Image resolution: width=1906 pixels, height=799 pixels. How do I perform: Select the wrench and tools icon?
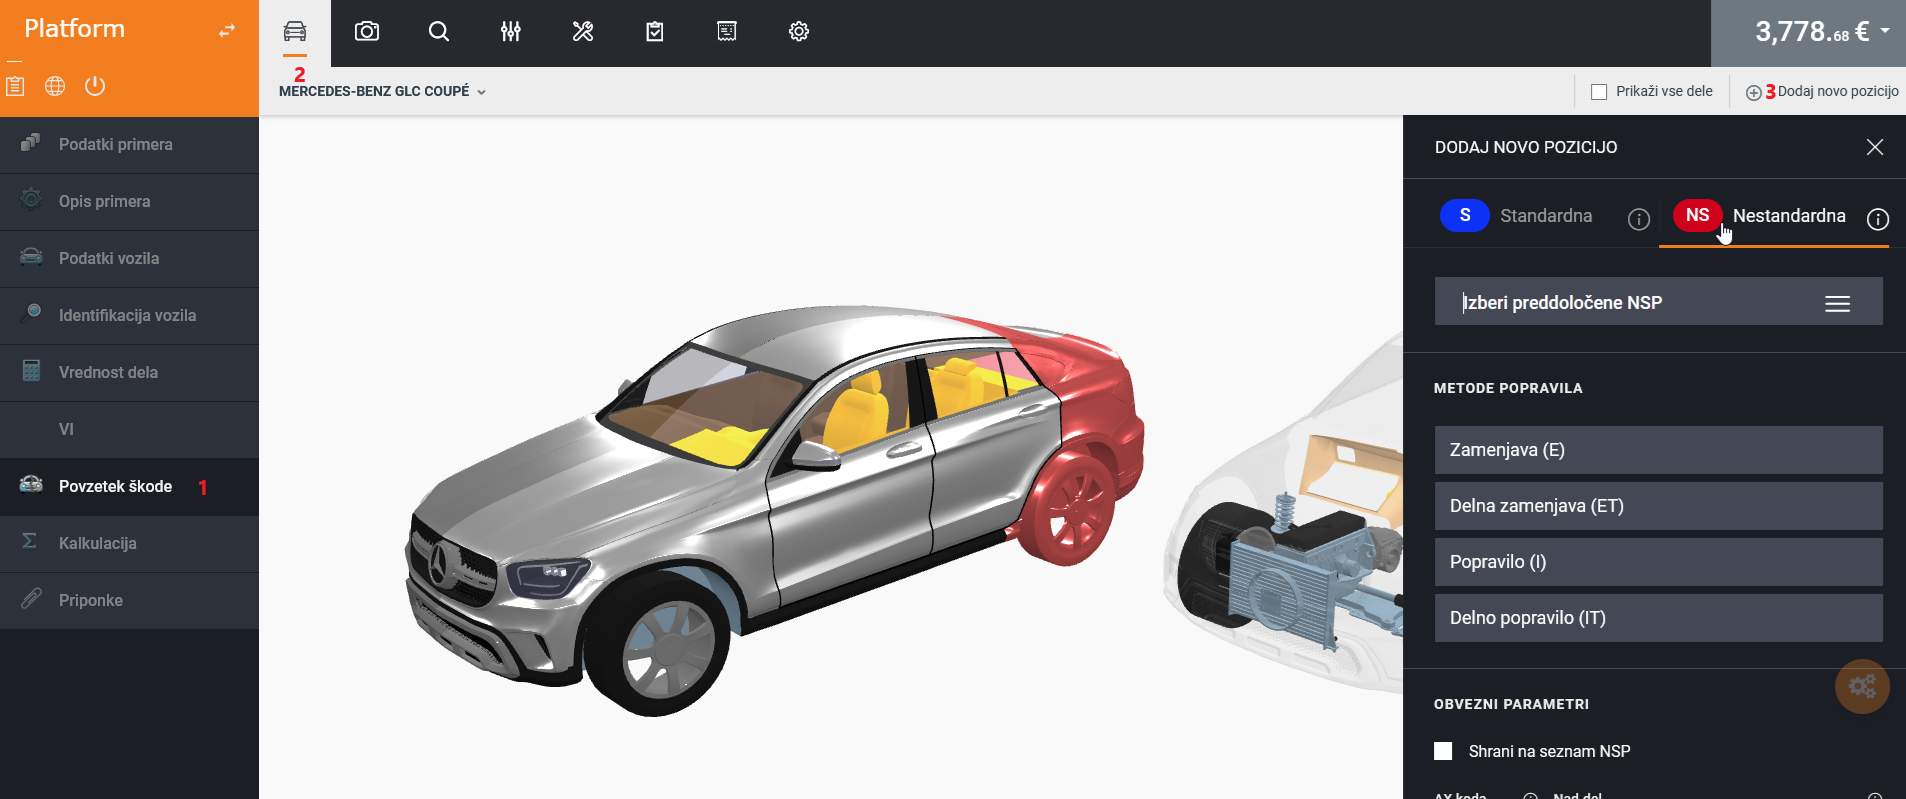pyautogui.click(x=583, y=31)
